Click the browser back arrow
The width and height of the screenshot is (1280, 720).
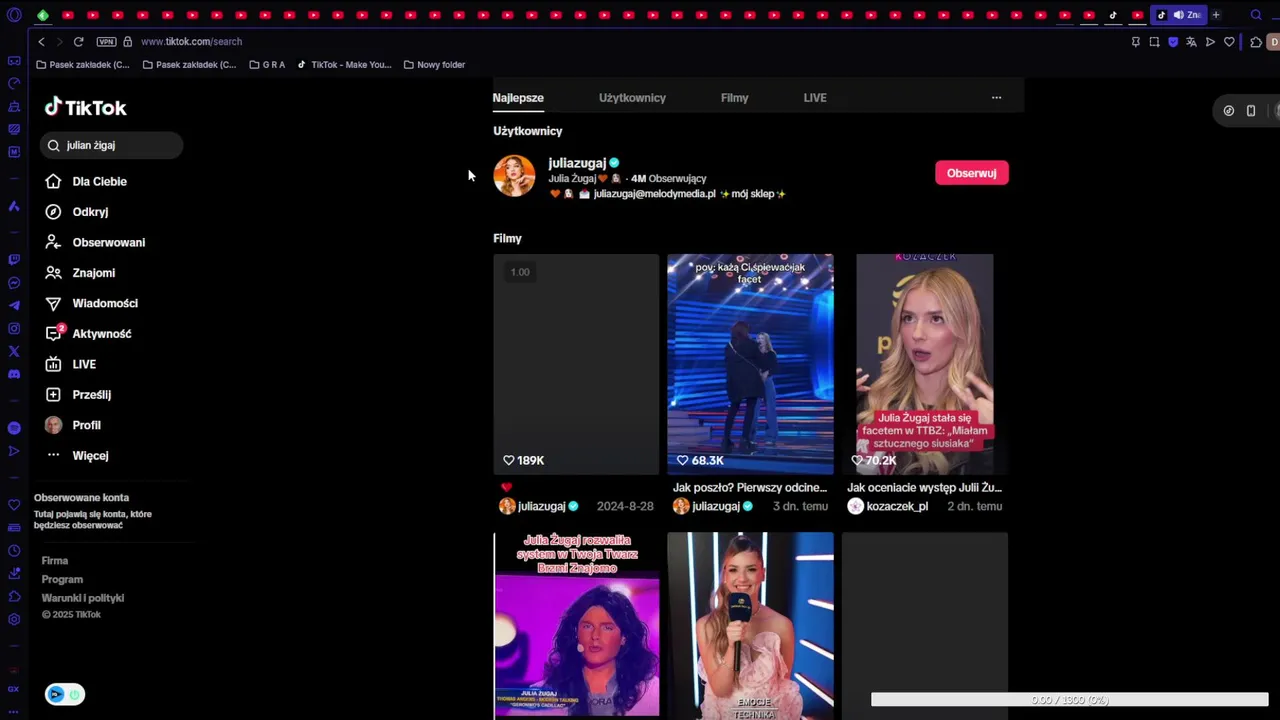41,42
